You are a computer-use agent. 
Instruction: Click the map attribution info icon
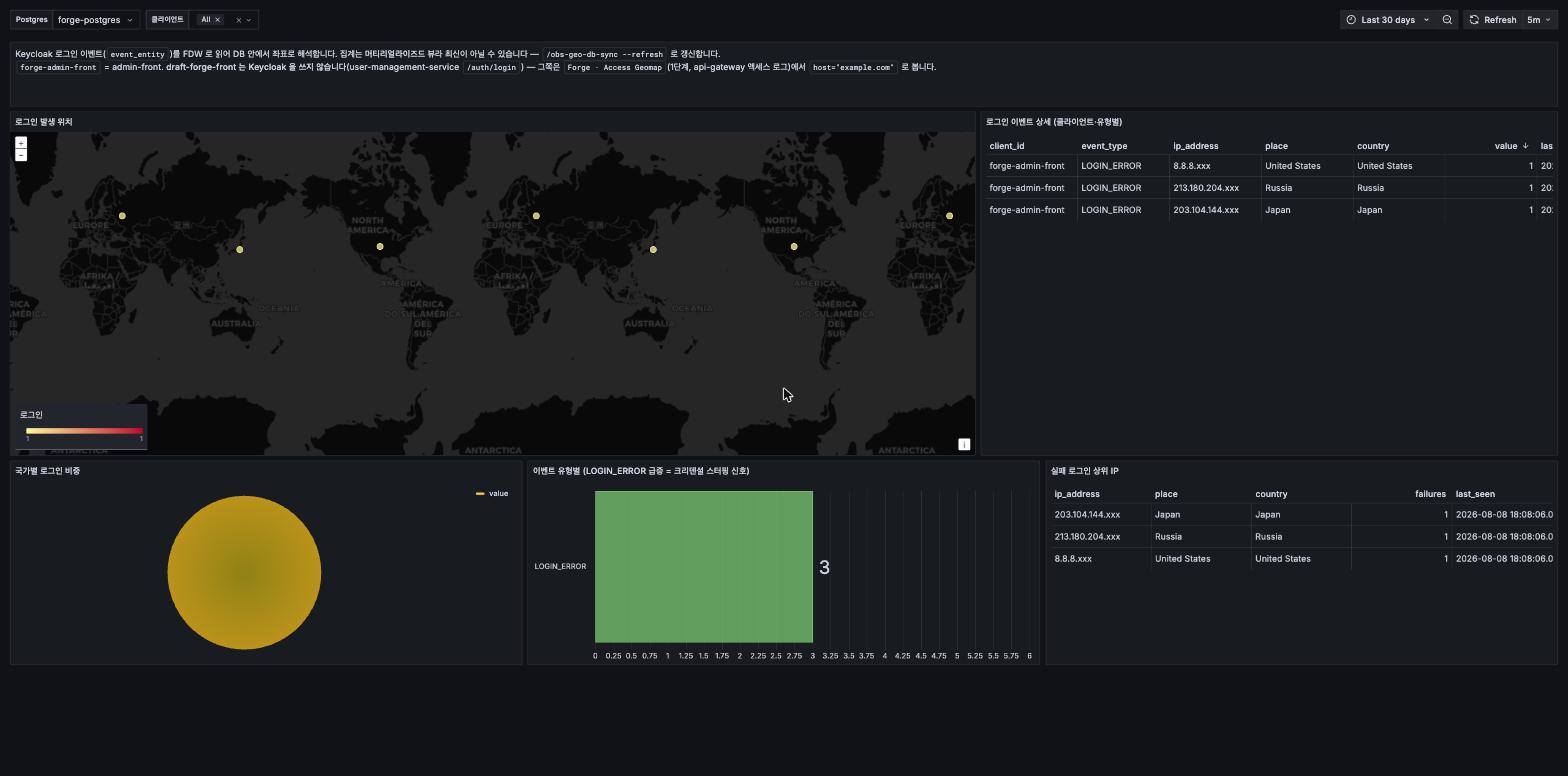pos(964,444)
